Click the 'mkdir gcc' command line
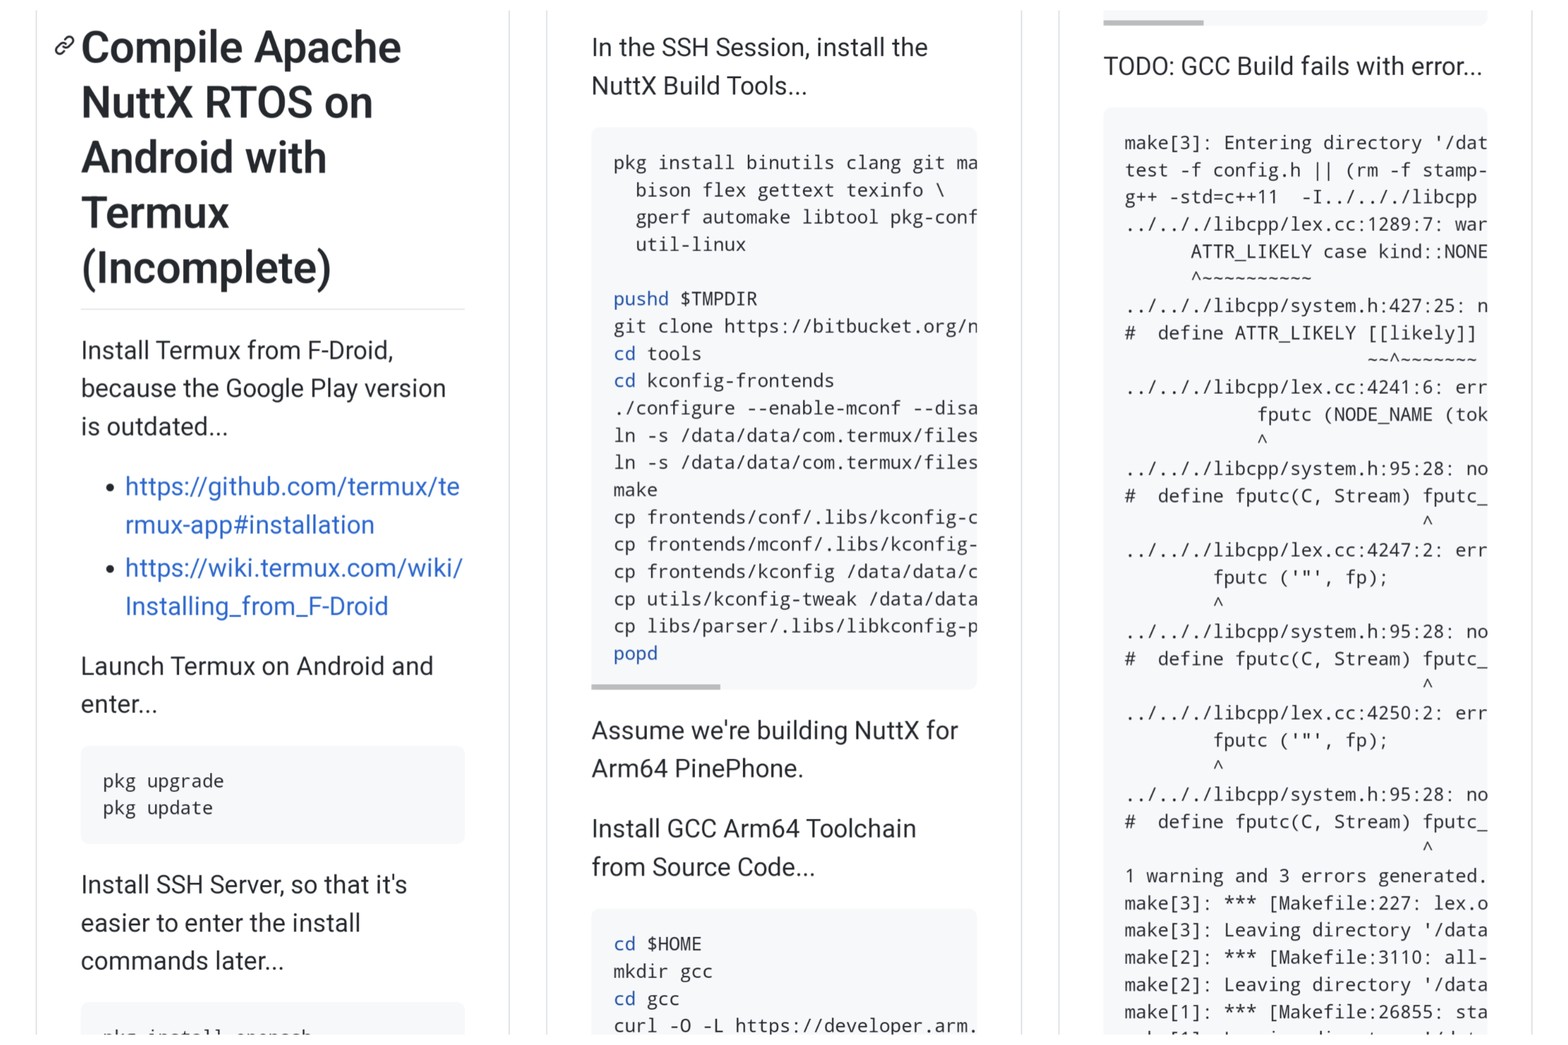Viewport: 1568px width, 1045px height. (x=663, y=971)
